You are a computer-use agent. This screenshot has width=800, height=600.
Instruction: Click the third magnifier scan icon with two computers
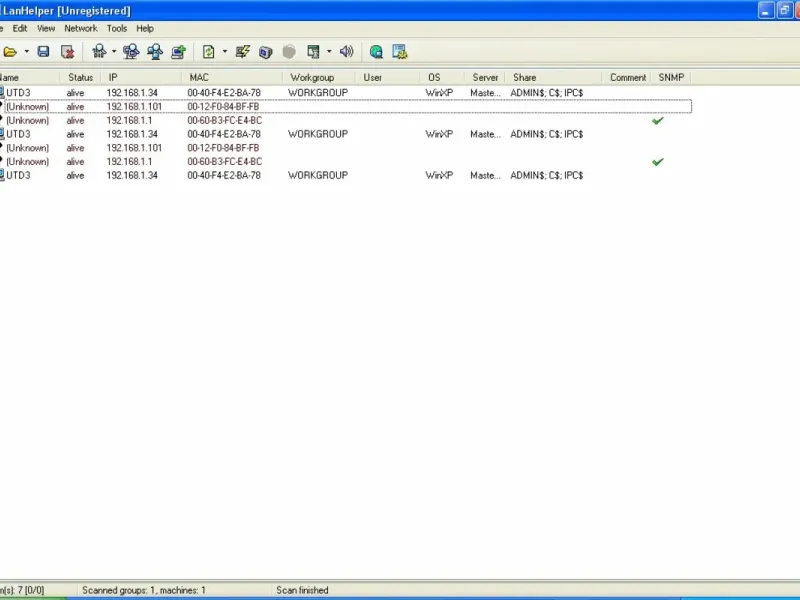point(155,52)
